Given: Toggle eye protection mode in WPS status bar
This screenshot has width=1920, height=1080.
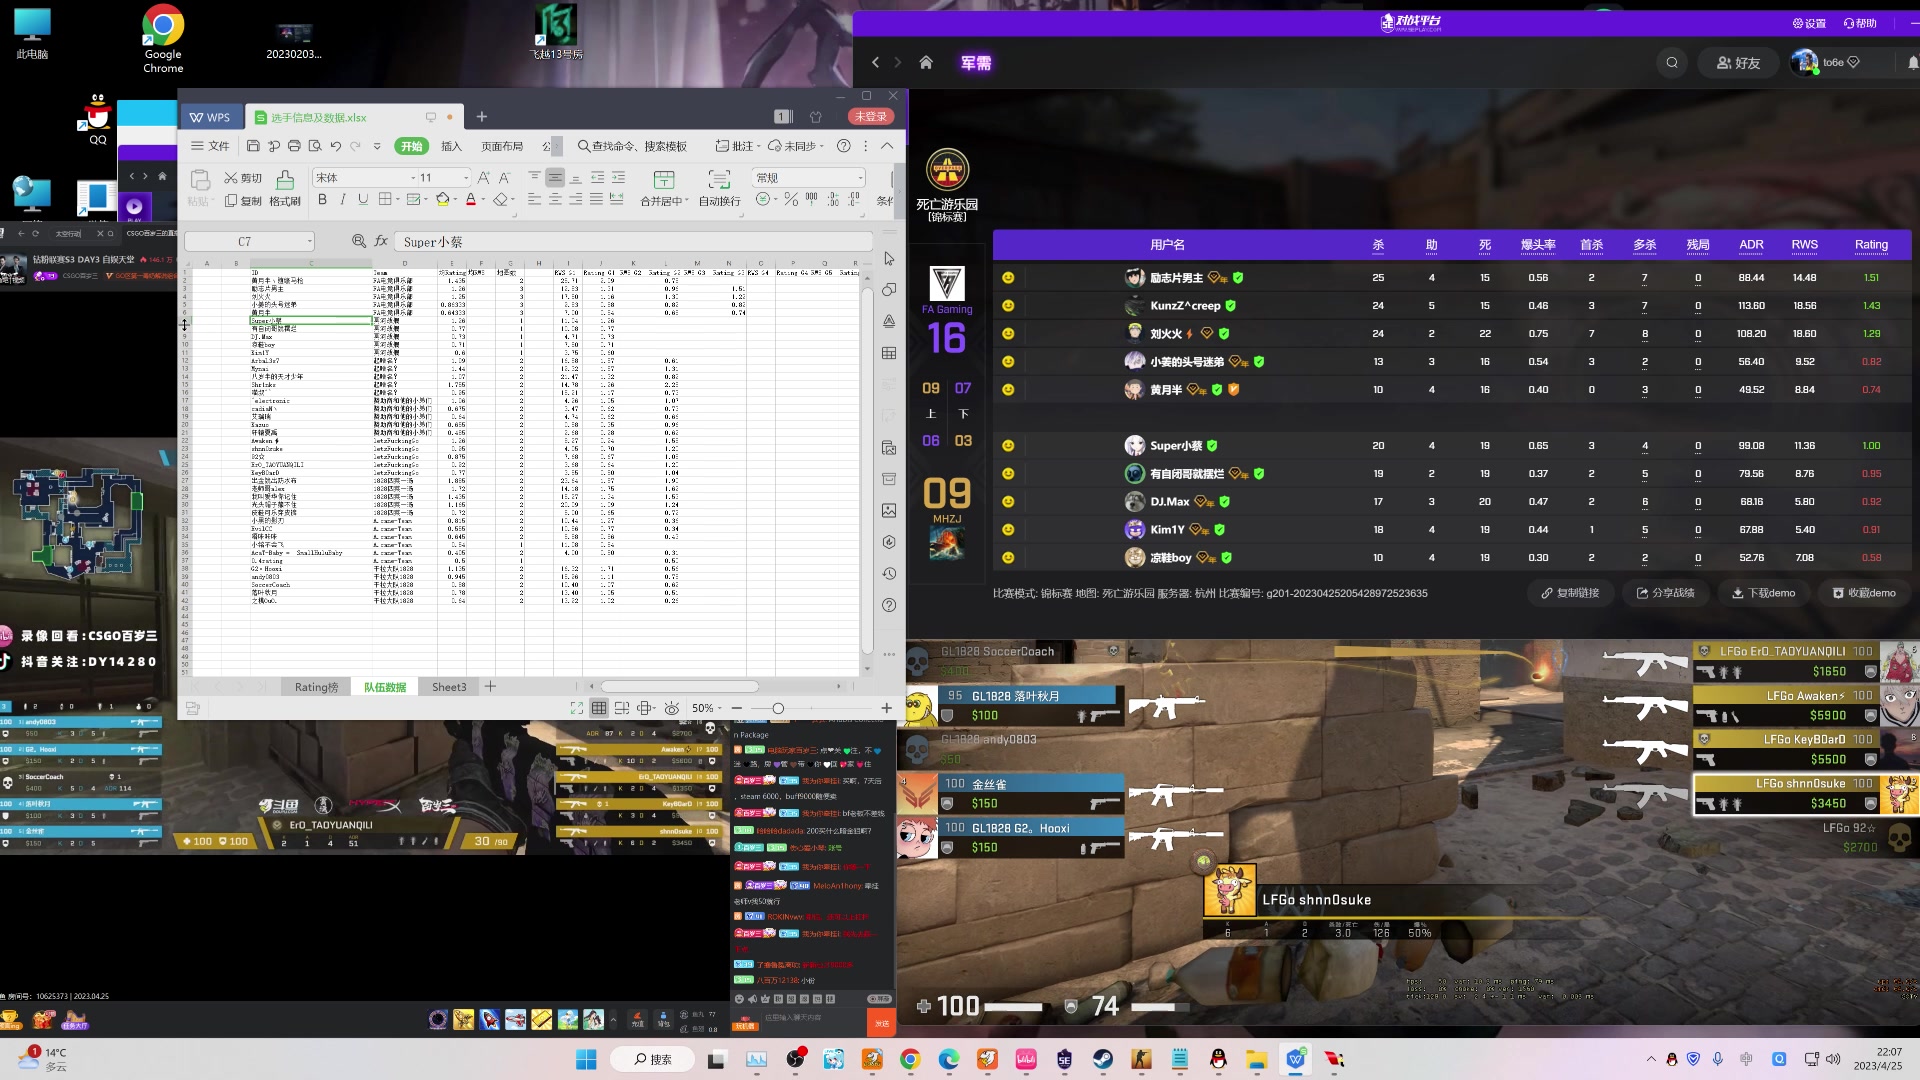Looking at the screenshot, I should [x=672, y=708].
